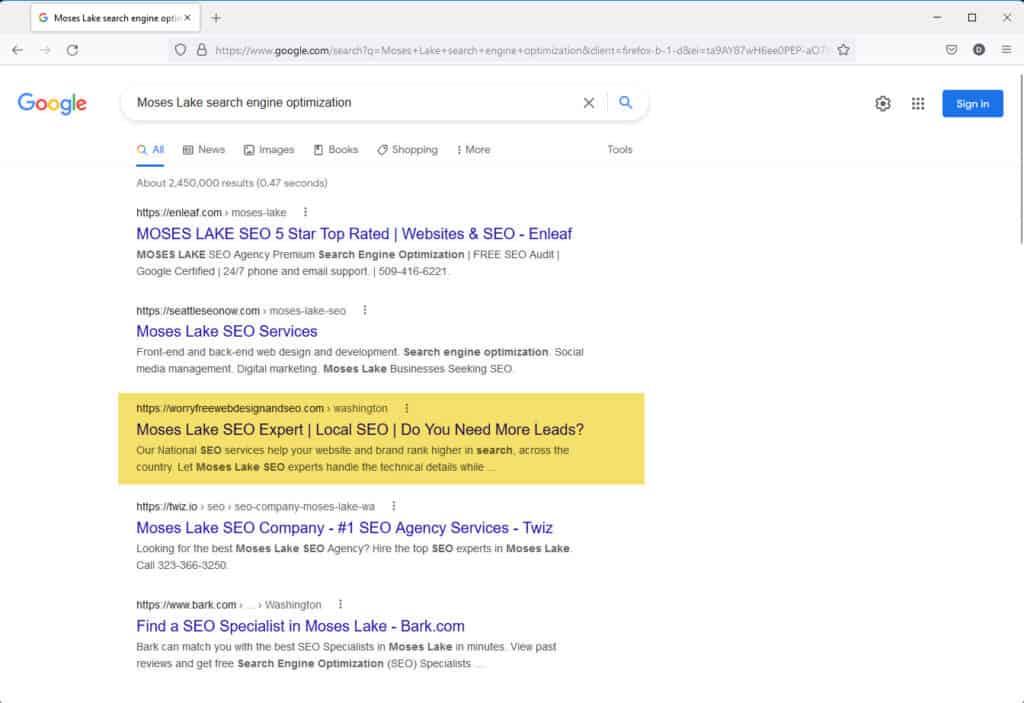
Task: Select the All results tab
Action: point(150,150)
